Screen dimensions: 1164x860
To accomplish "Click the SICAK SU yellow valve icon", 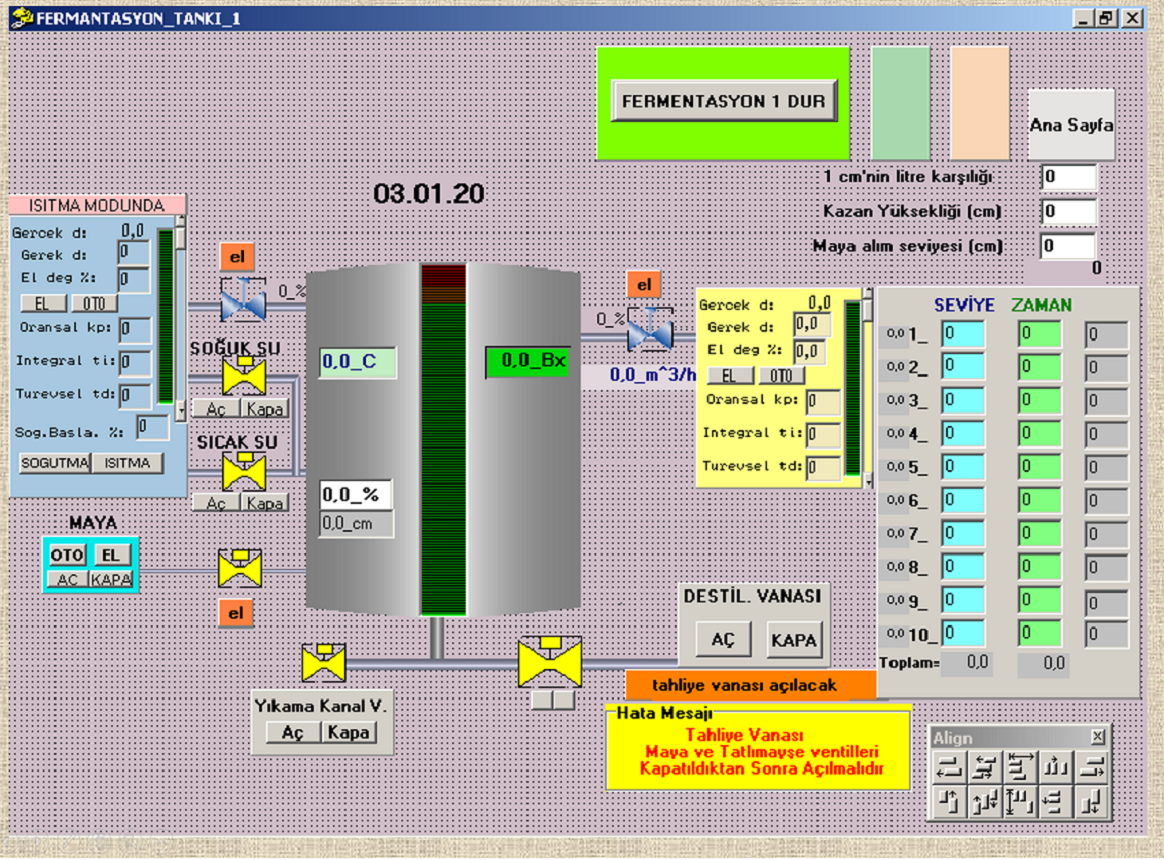I will click(243, 472).
